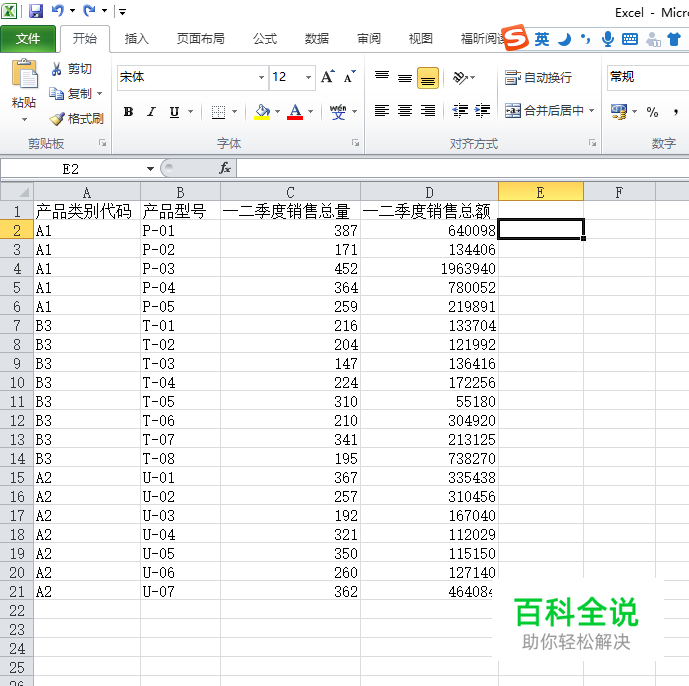Switch to the 插入 (Insert) tab

[137, 39]
